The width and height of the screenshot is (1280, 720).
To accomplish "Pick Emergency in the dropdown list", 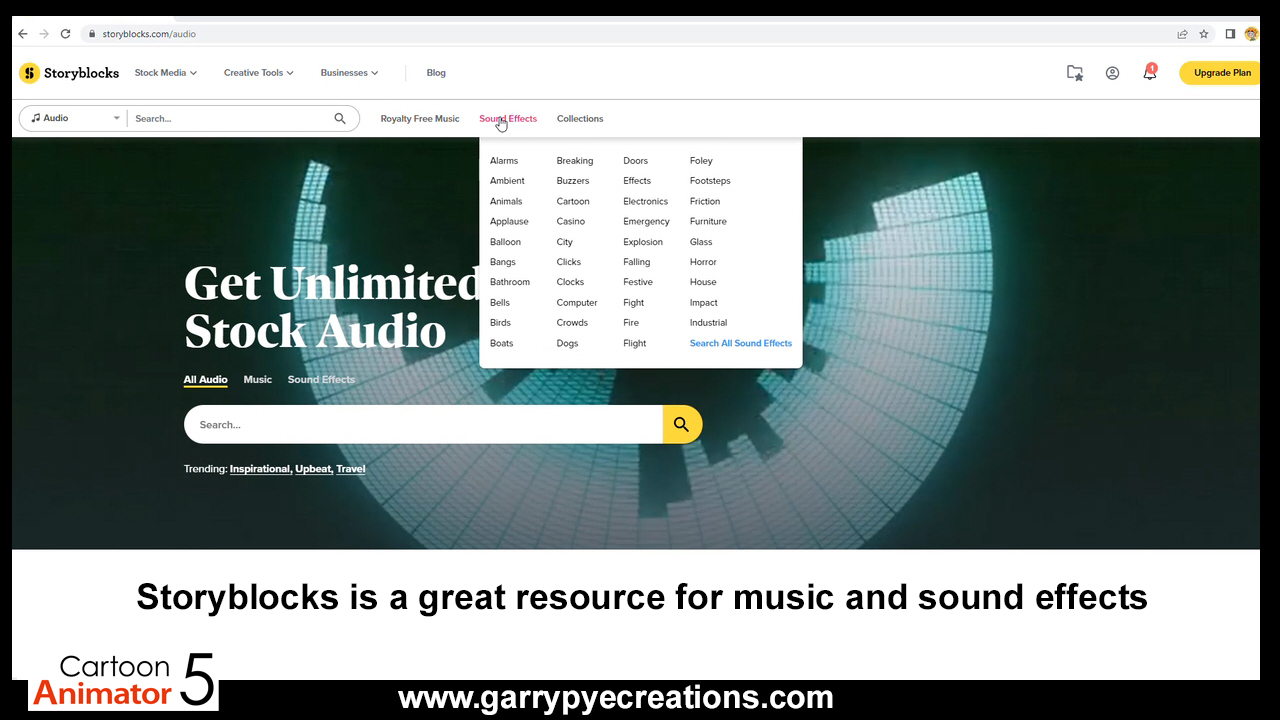I will tap(646, 221).
